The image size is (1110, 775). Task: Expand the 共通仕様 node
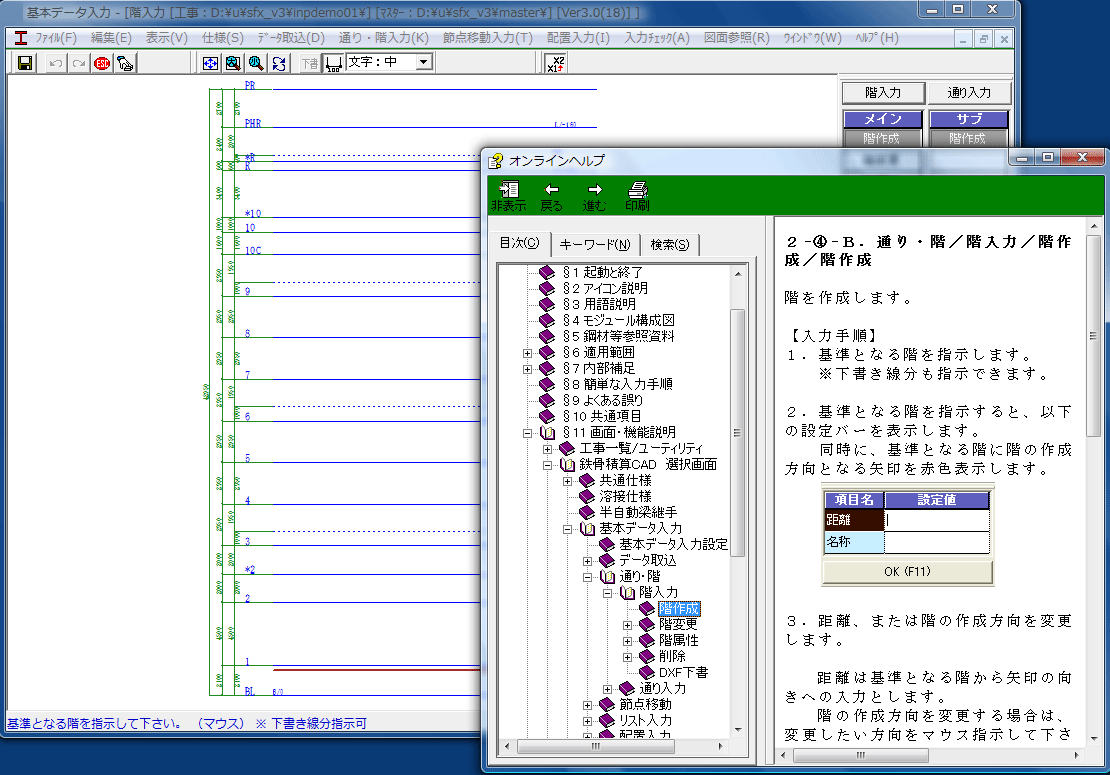click(x=567, y=481)
